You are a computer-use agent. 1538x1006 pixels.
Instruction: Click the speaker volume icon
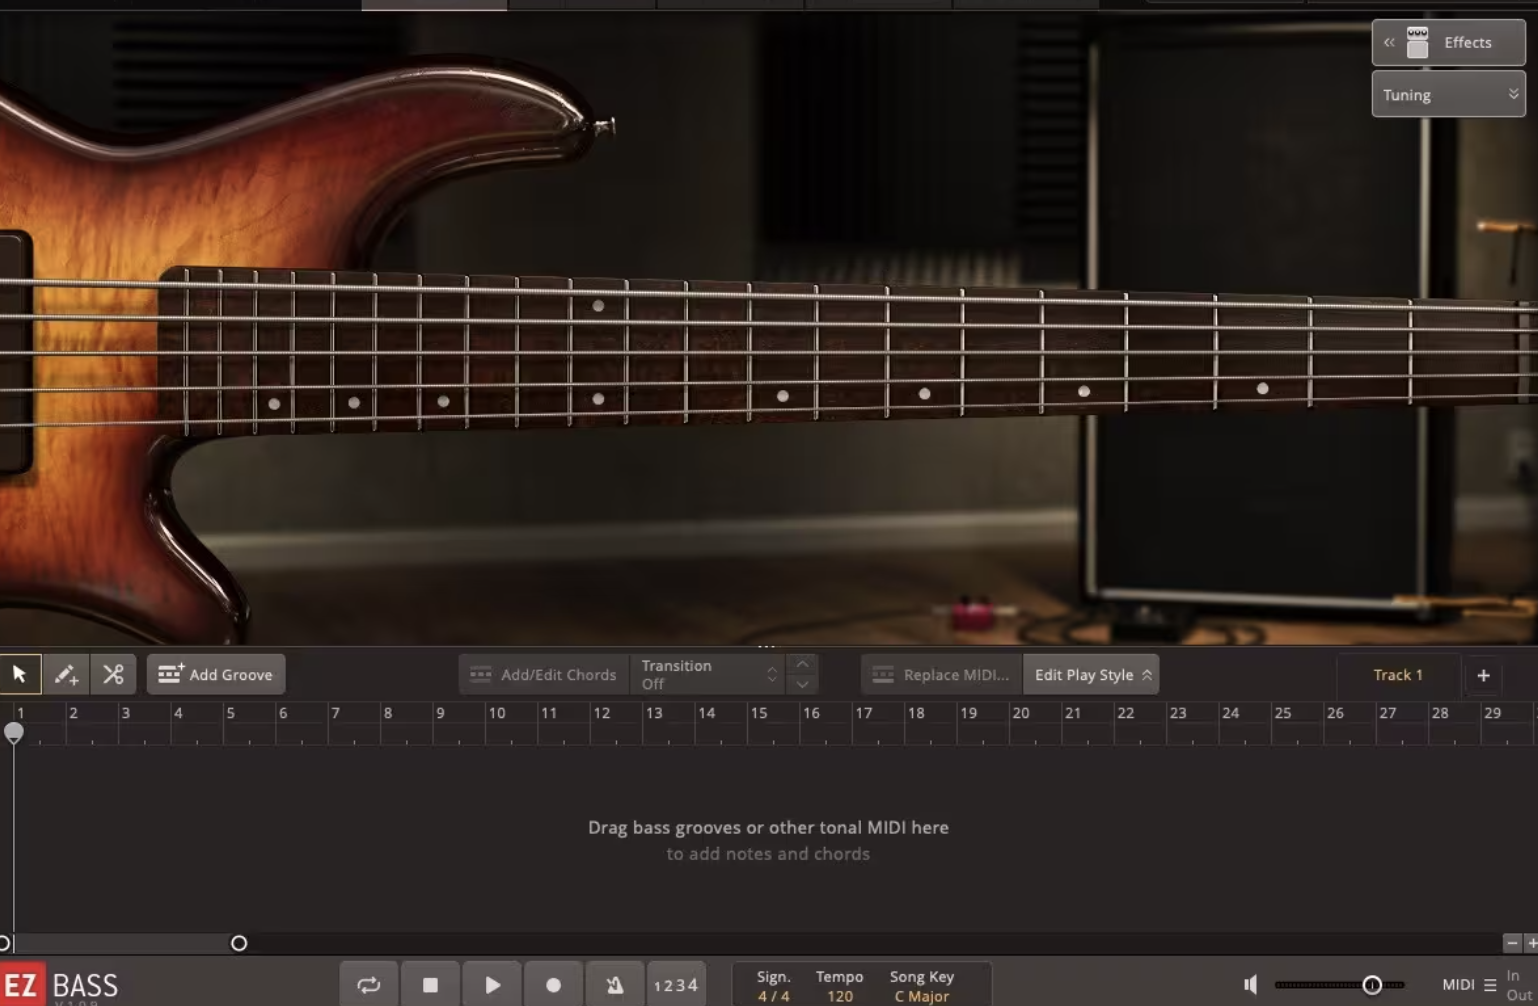1249,983
